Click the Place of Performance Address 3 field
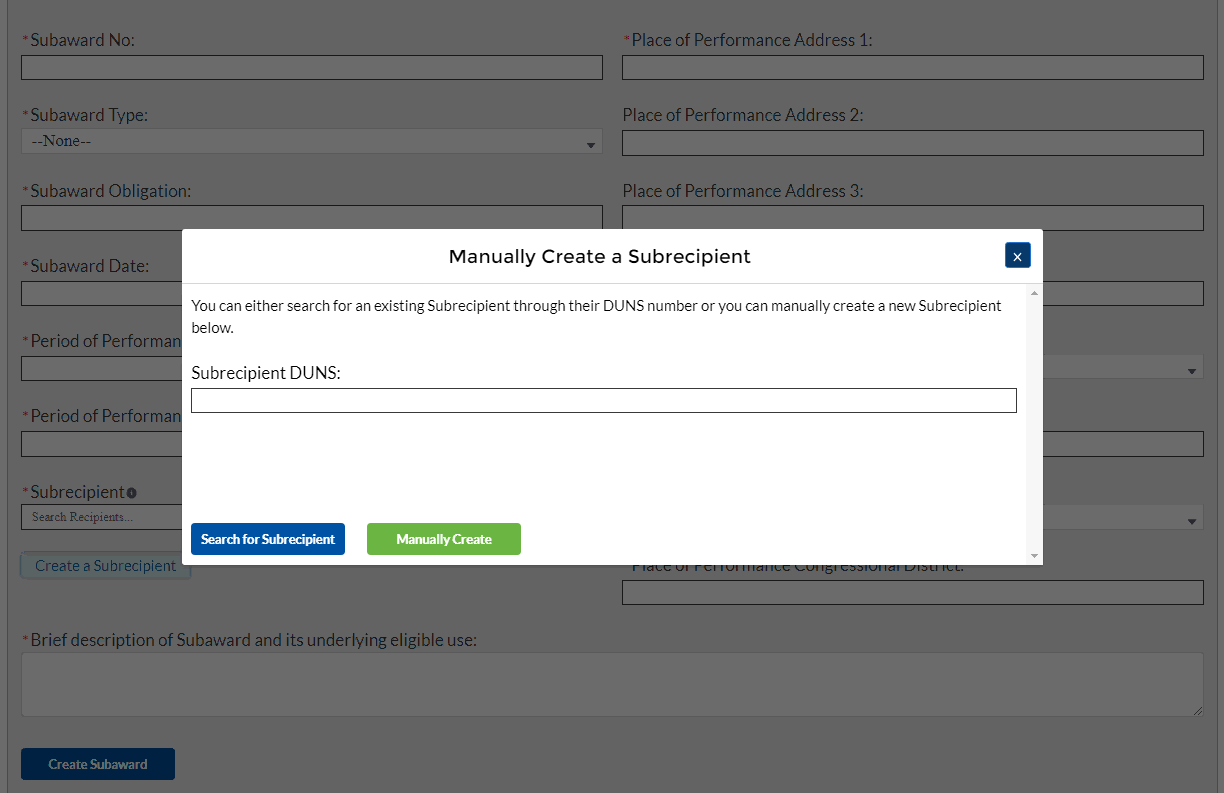The height and width of the screenshot is (793, 1224). [x=912, y=217]
